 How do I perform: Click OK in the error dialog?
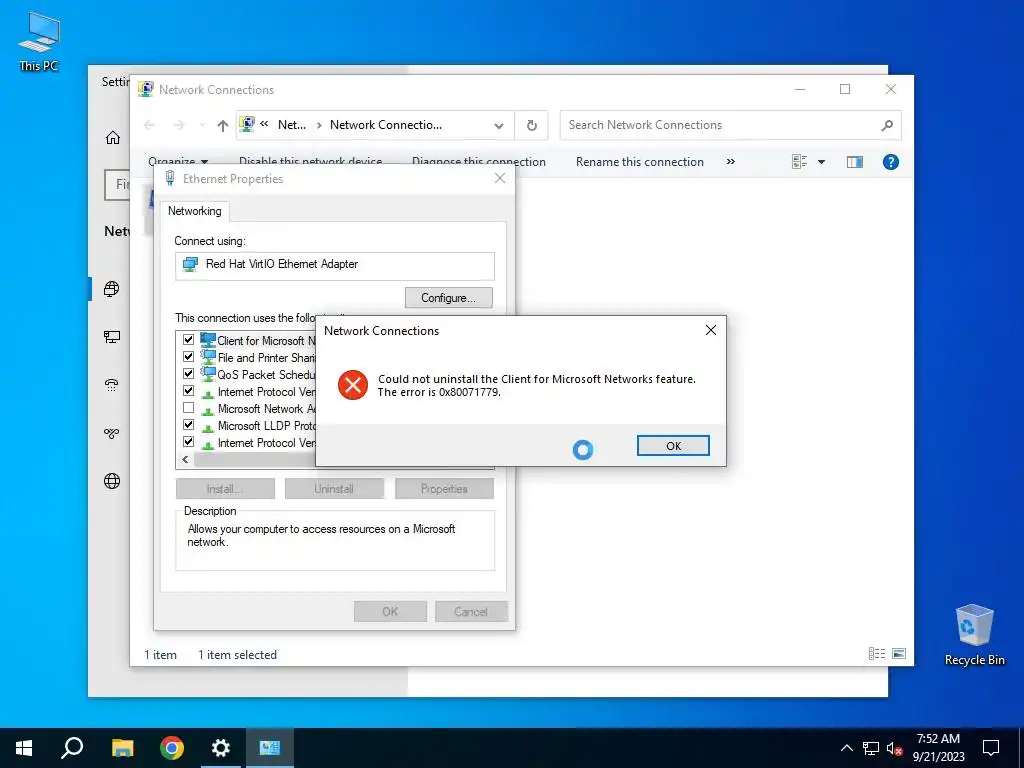point(673,445)
